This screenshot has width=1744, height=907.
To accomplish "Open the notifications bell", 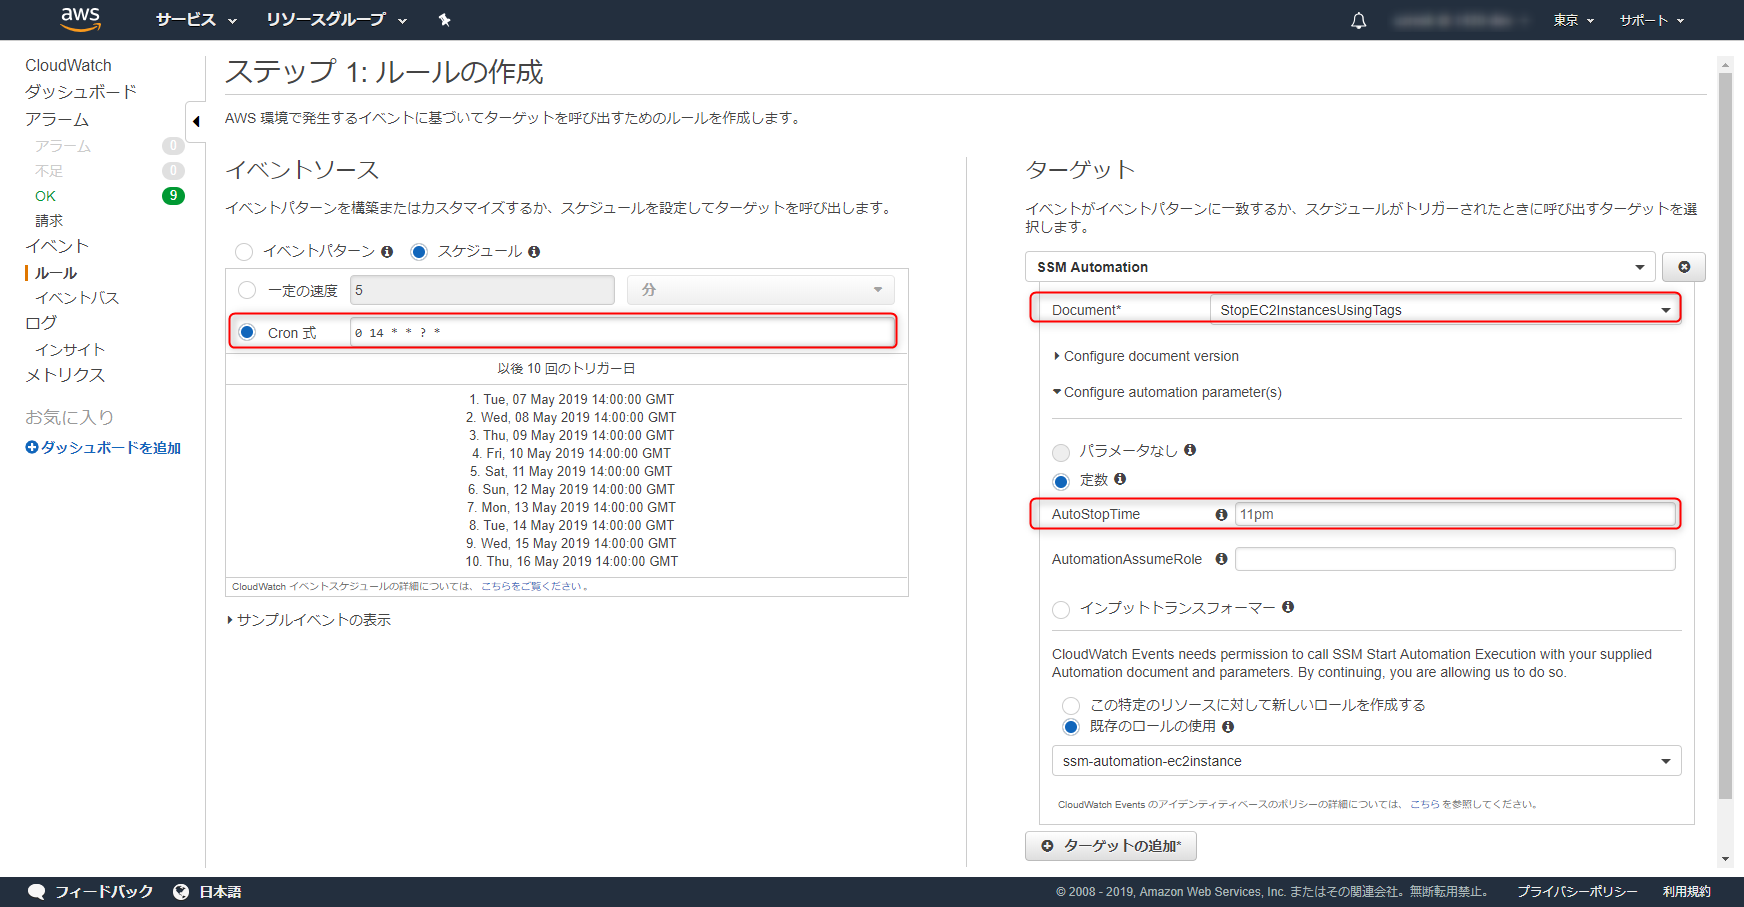I will click(1358, 20).
